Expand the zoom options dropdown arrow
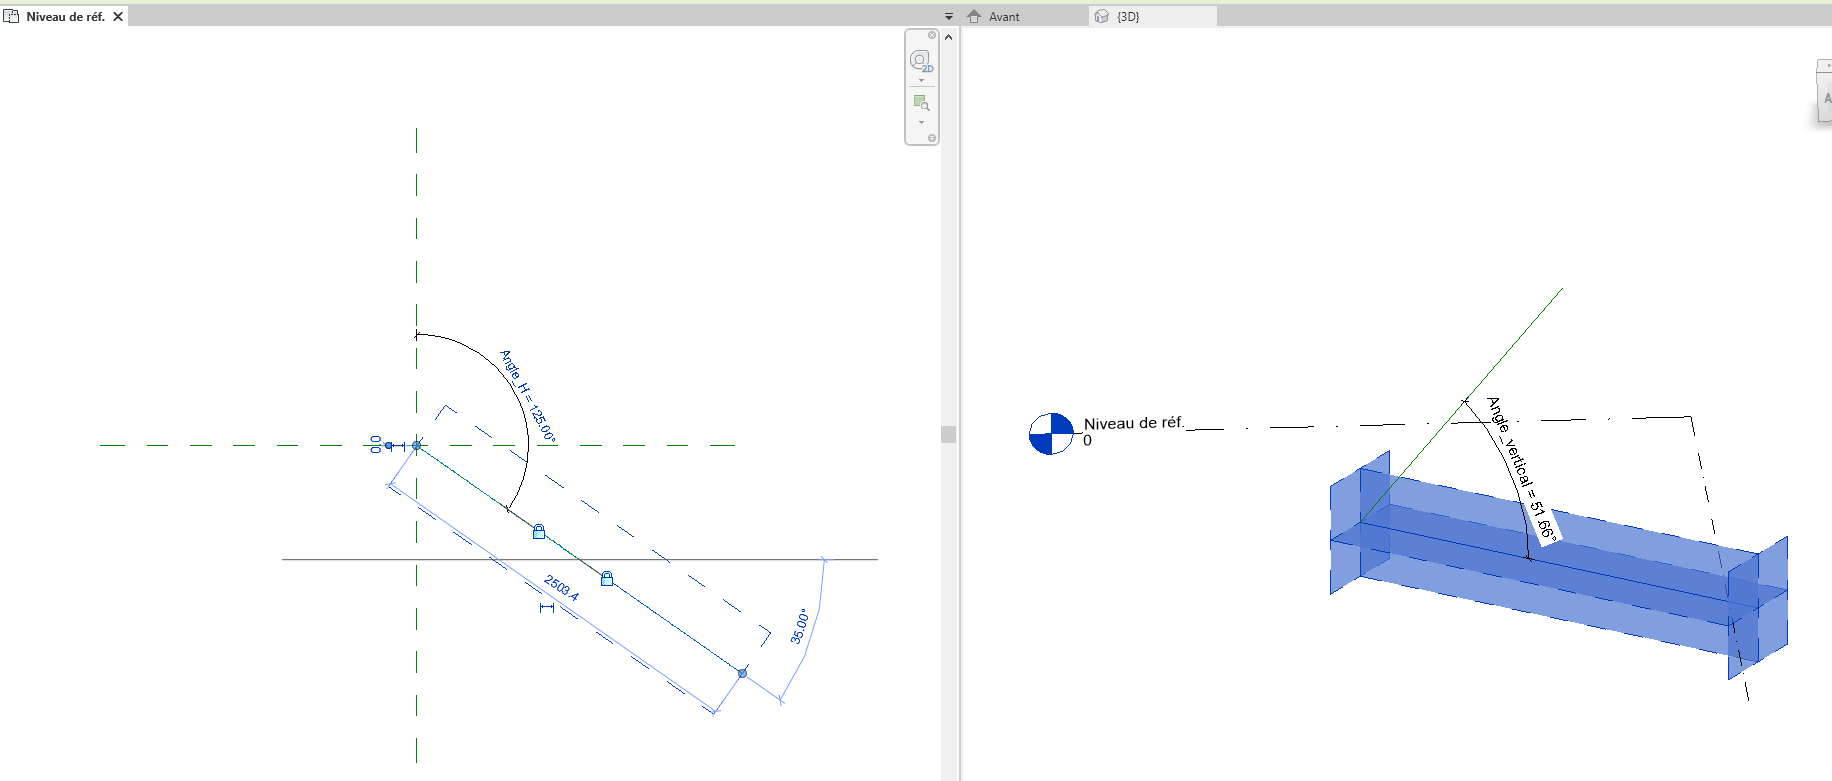 point(921,123)
